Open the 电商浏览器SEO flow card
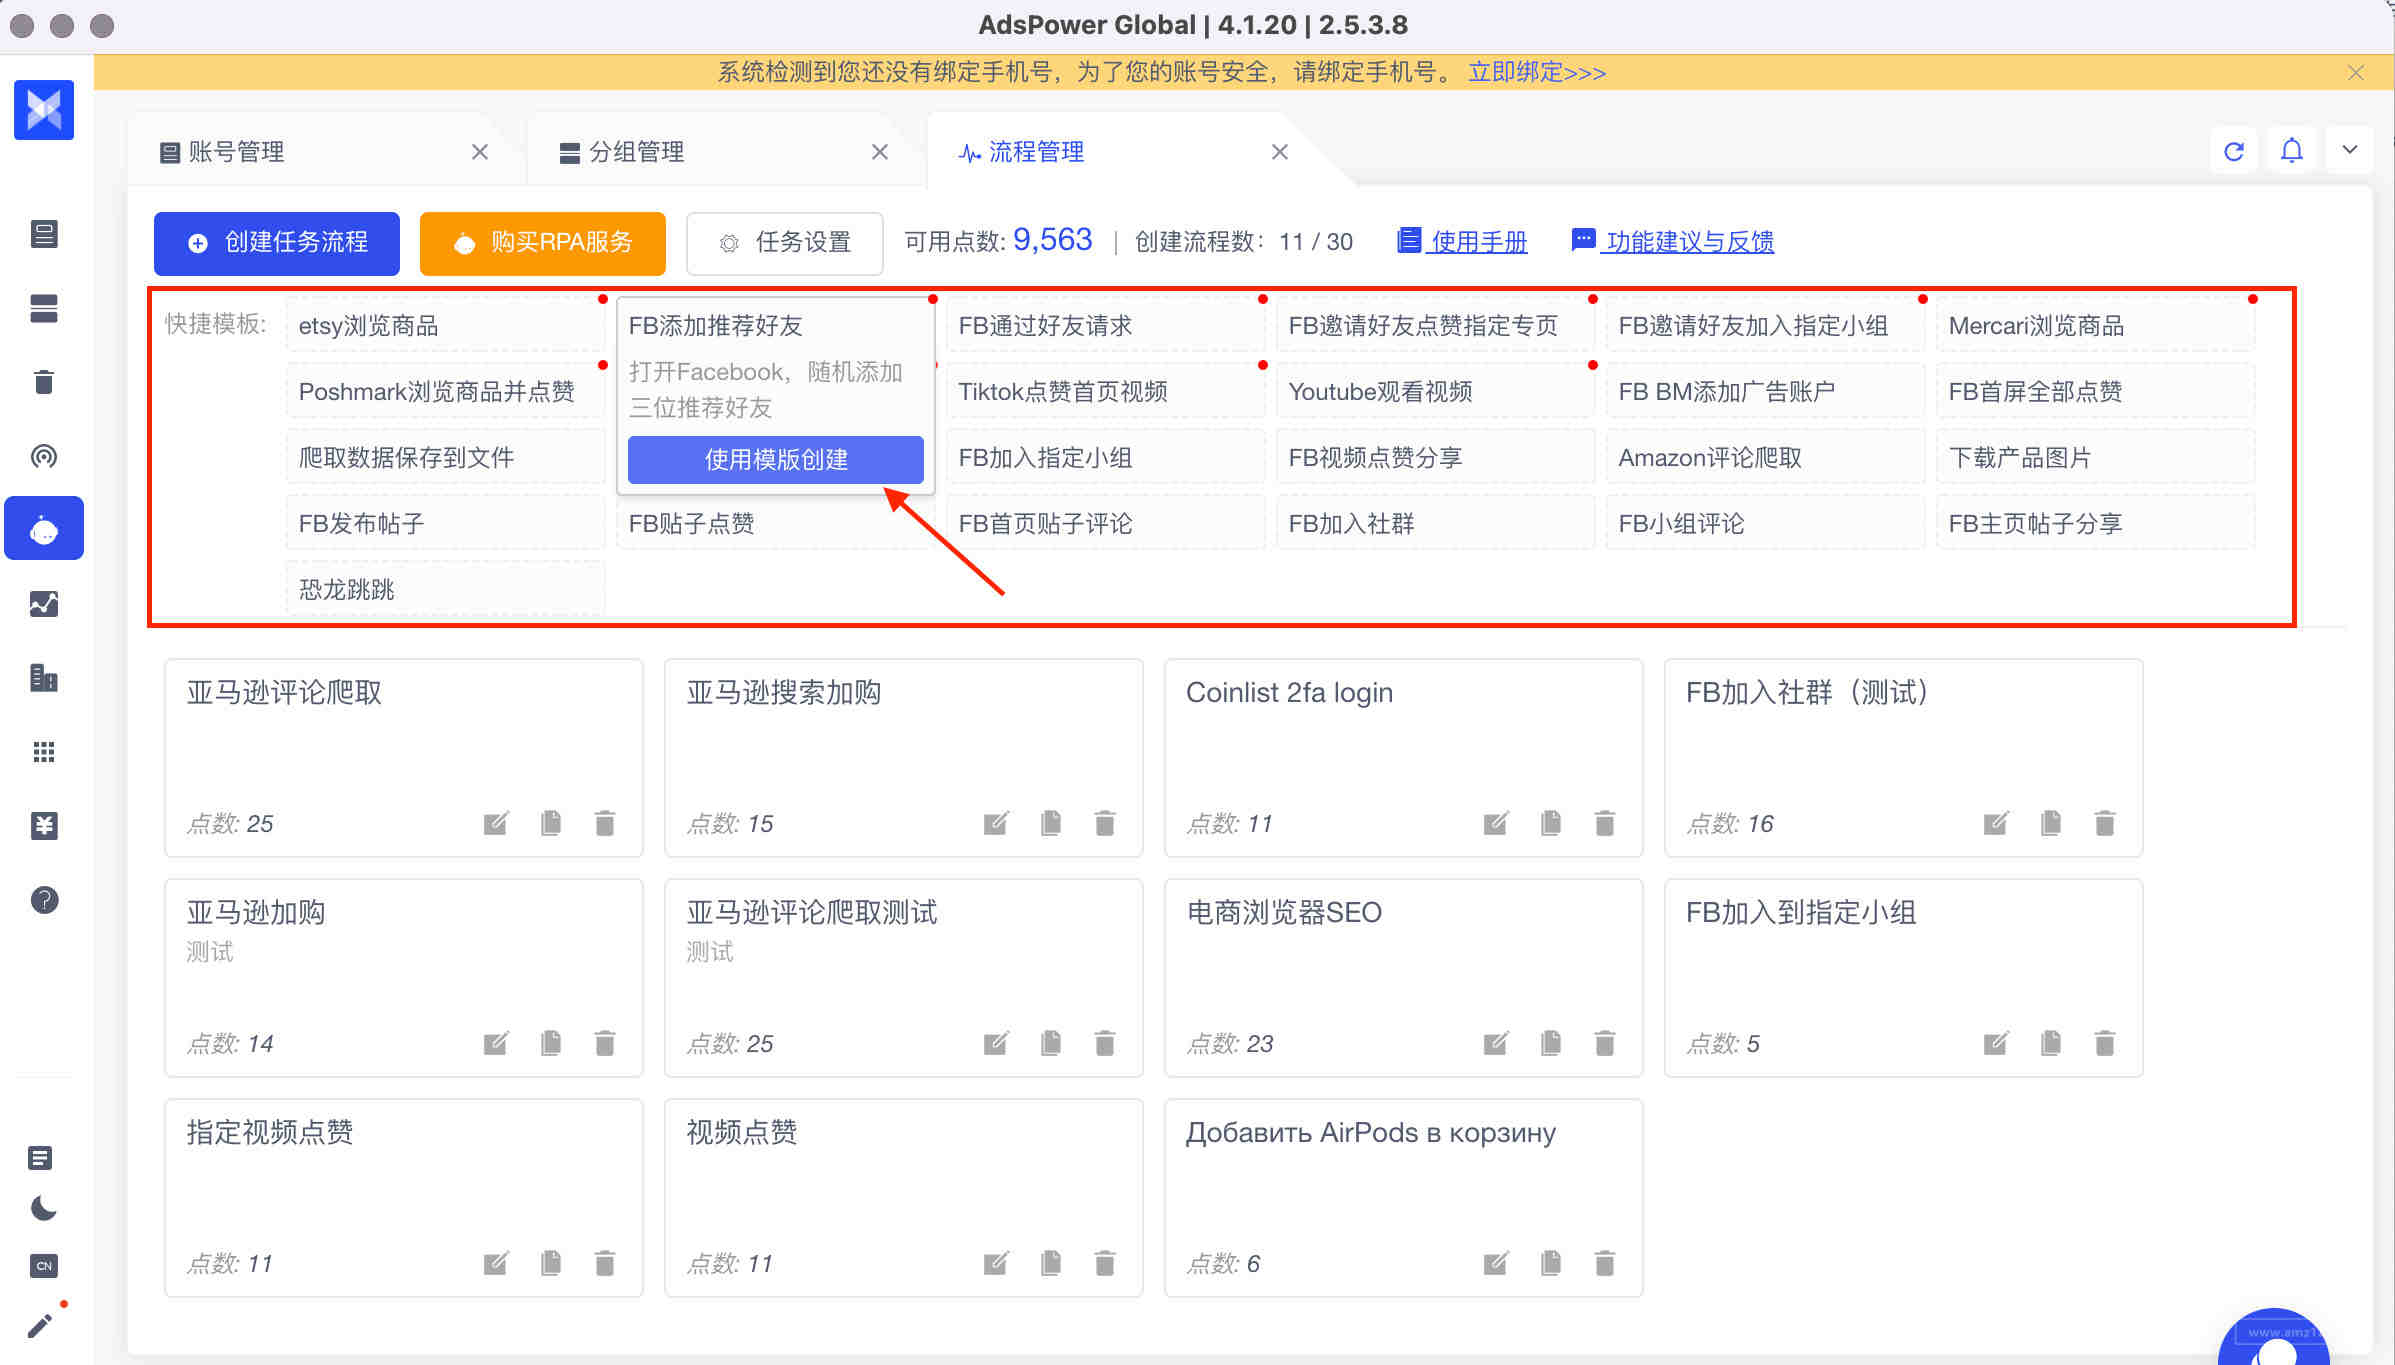 [1404, 978]
